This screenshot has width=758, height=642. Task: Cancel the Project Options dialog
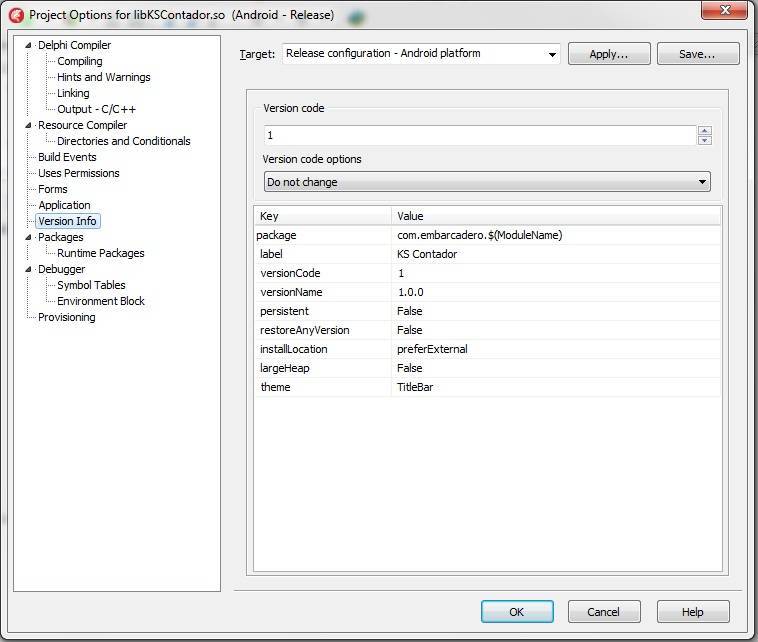pos(603,611)
